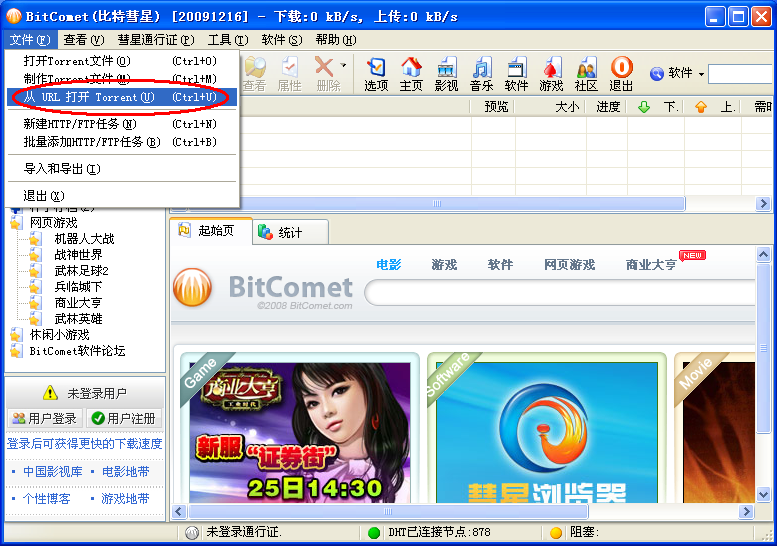Open the 影视 video toolbar icon
The width and height of the screenshot is (777, 546).
(x=446, y=74)
